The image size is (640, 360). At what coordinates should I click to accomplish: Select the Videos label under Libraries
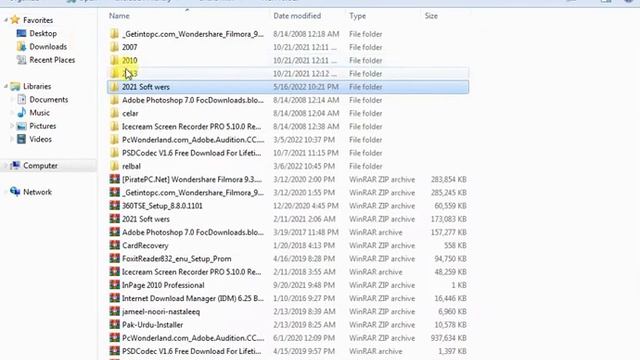(40, 139)
